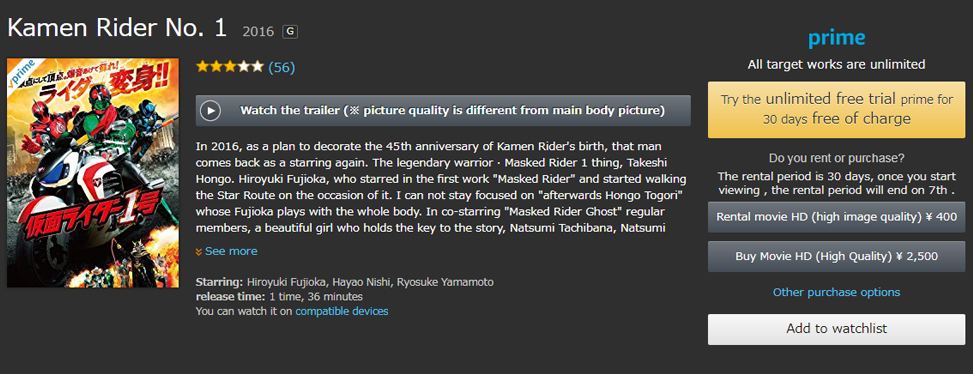Click the 2016 release year label

pyautogui.click(x=258, y=32)
